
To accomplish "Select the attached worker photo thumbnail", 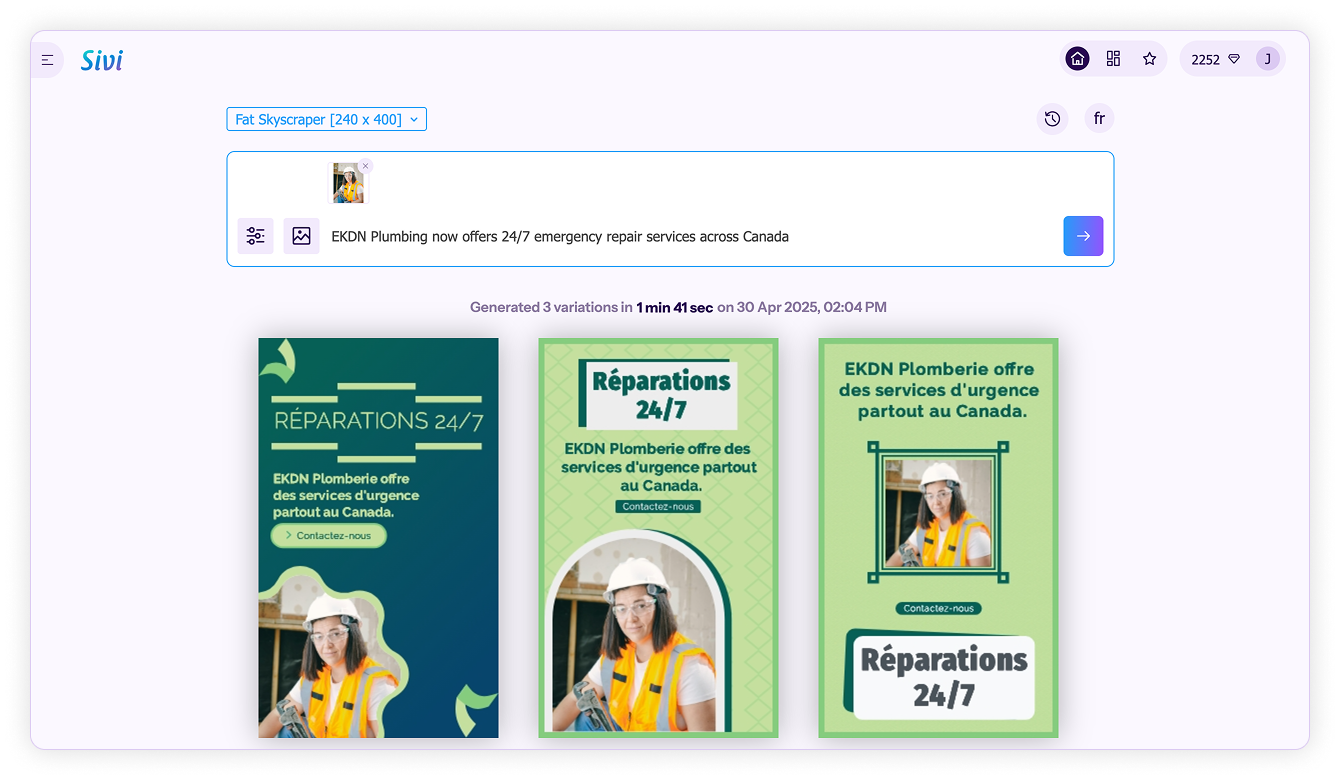I will (x=348, y=183).
